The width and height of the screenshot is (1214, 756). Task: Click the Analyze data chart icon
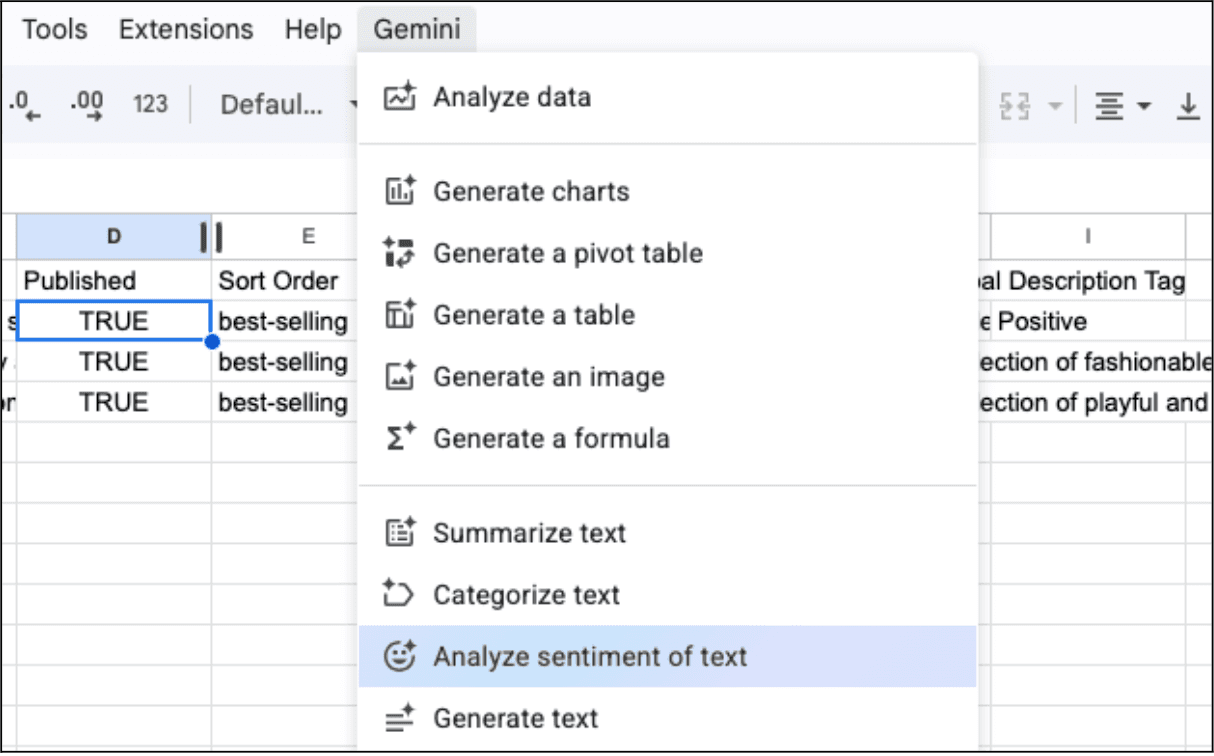(397, 97)
